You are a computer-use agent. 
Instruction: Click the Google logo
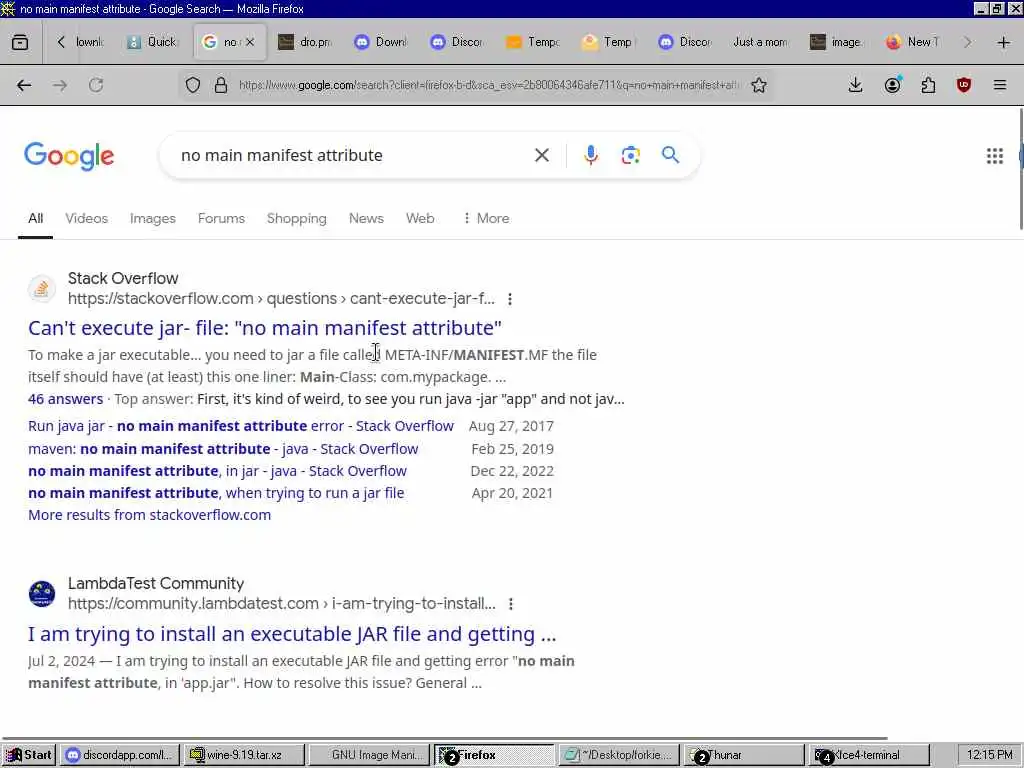(x=69, y=156)
